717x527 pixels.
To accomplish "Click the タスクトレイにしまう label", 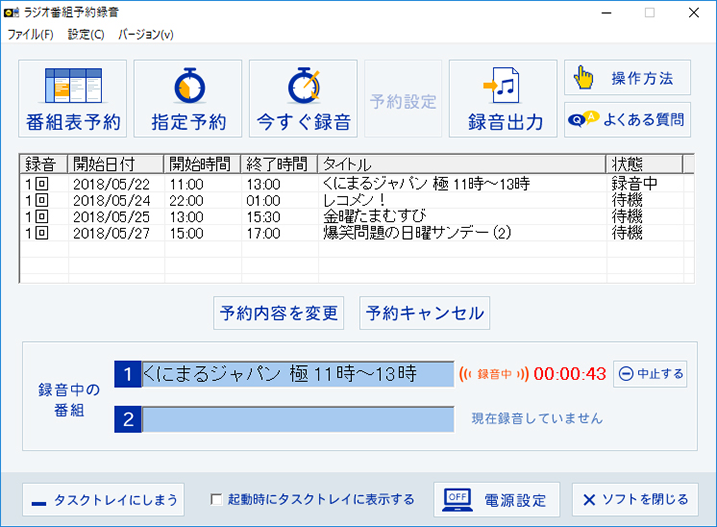I will [x=116, y=500].
